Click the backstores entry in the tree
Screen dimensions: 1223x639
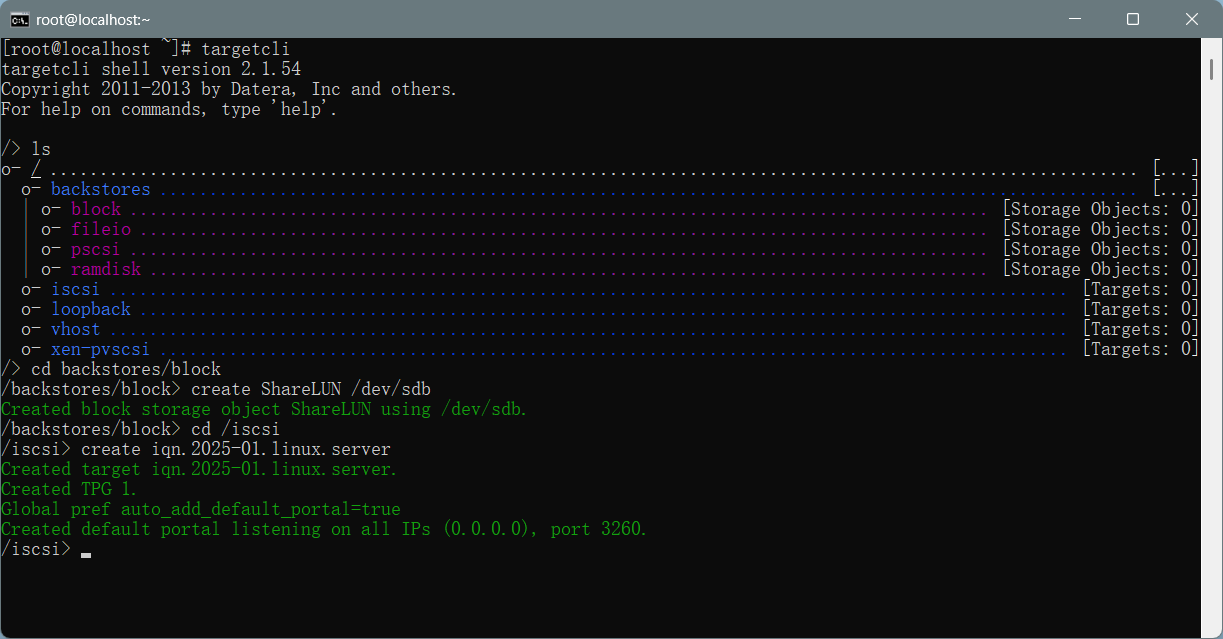click(x=100, y=189)
